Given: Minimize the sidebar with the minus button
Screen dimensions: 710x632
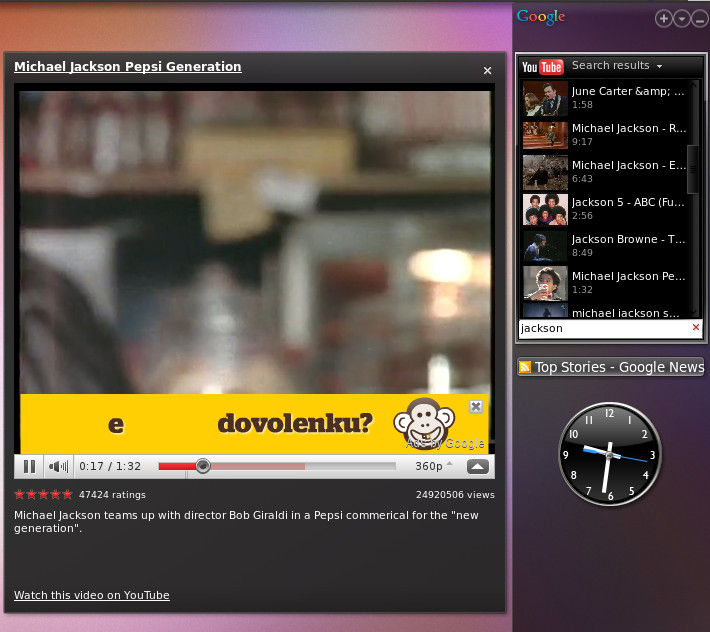Looking at the screenshot, I should click(x=700, y=19).
